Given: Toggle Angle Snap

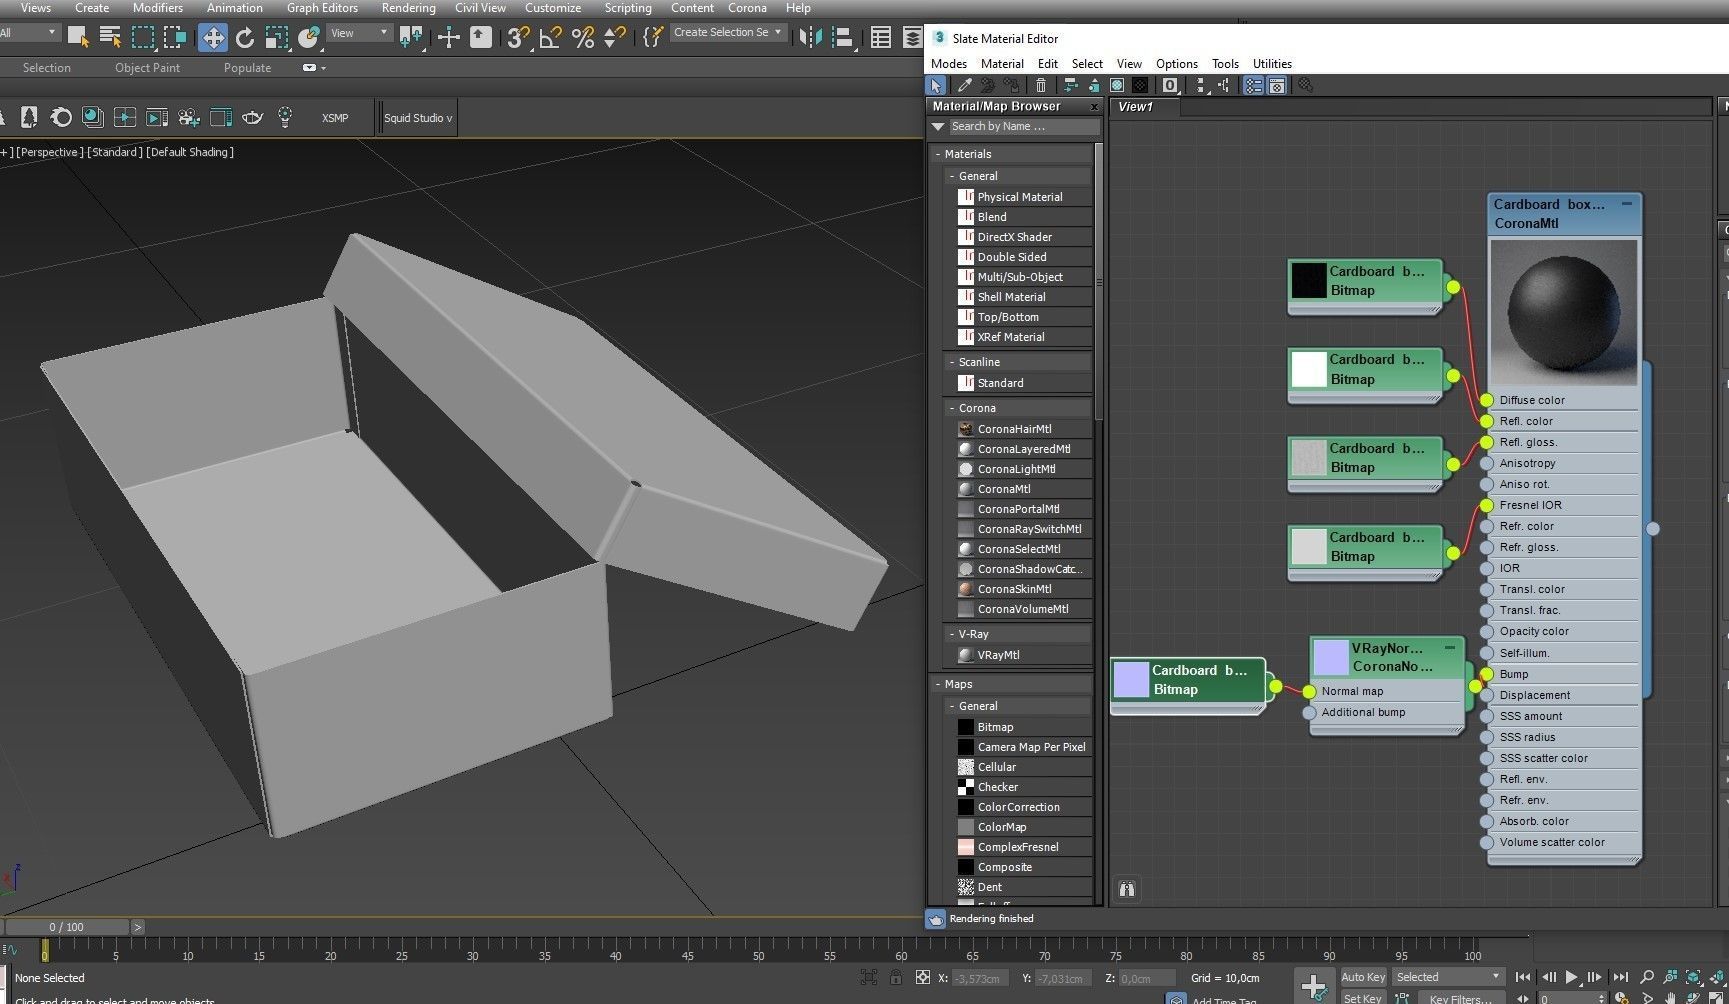Looking at the screenshot, I should coord(550,37).
